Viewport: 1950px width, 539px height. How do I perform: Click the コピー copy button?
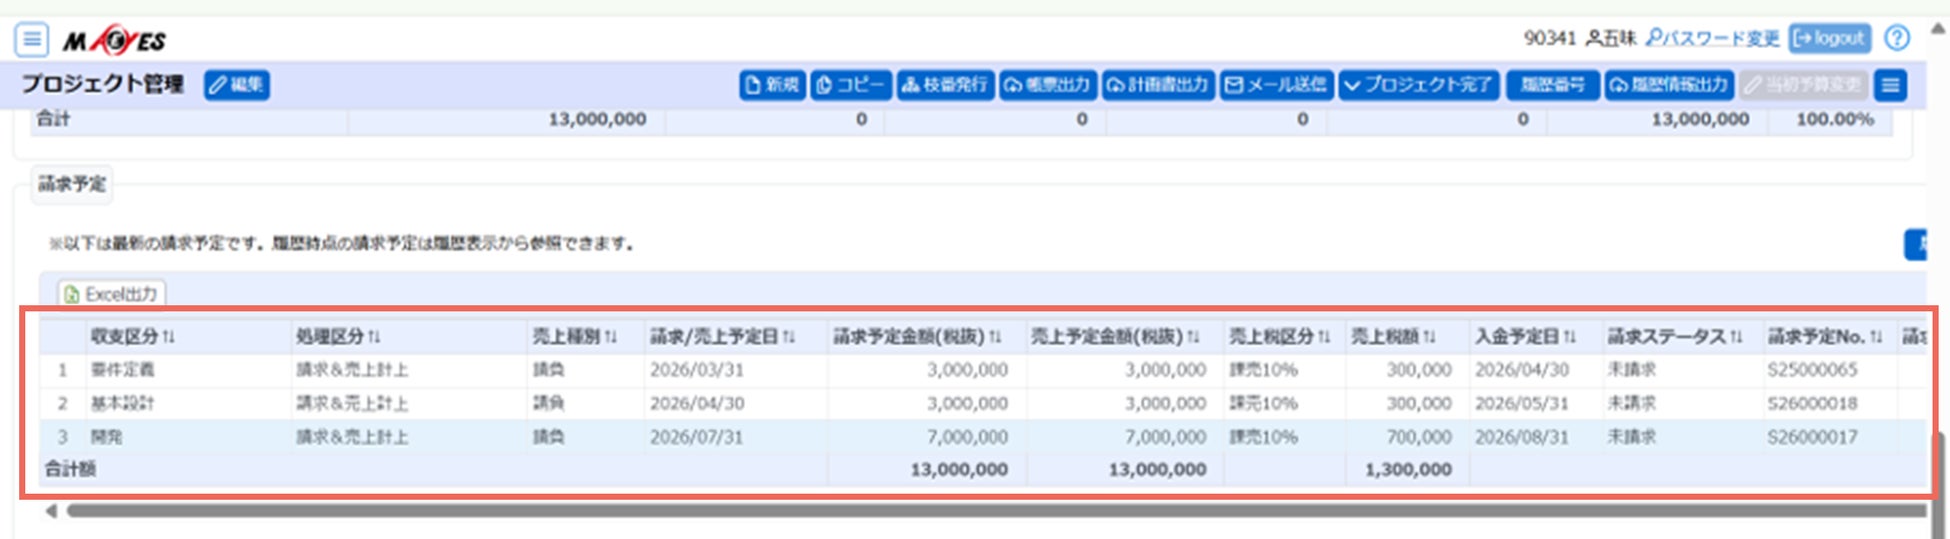click(x=849, y=85)
